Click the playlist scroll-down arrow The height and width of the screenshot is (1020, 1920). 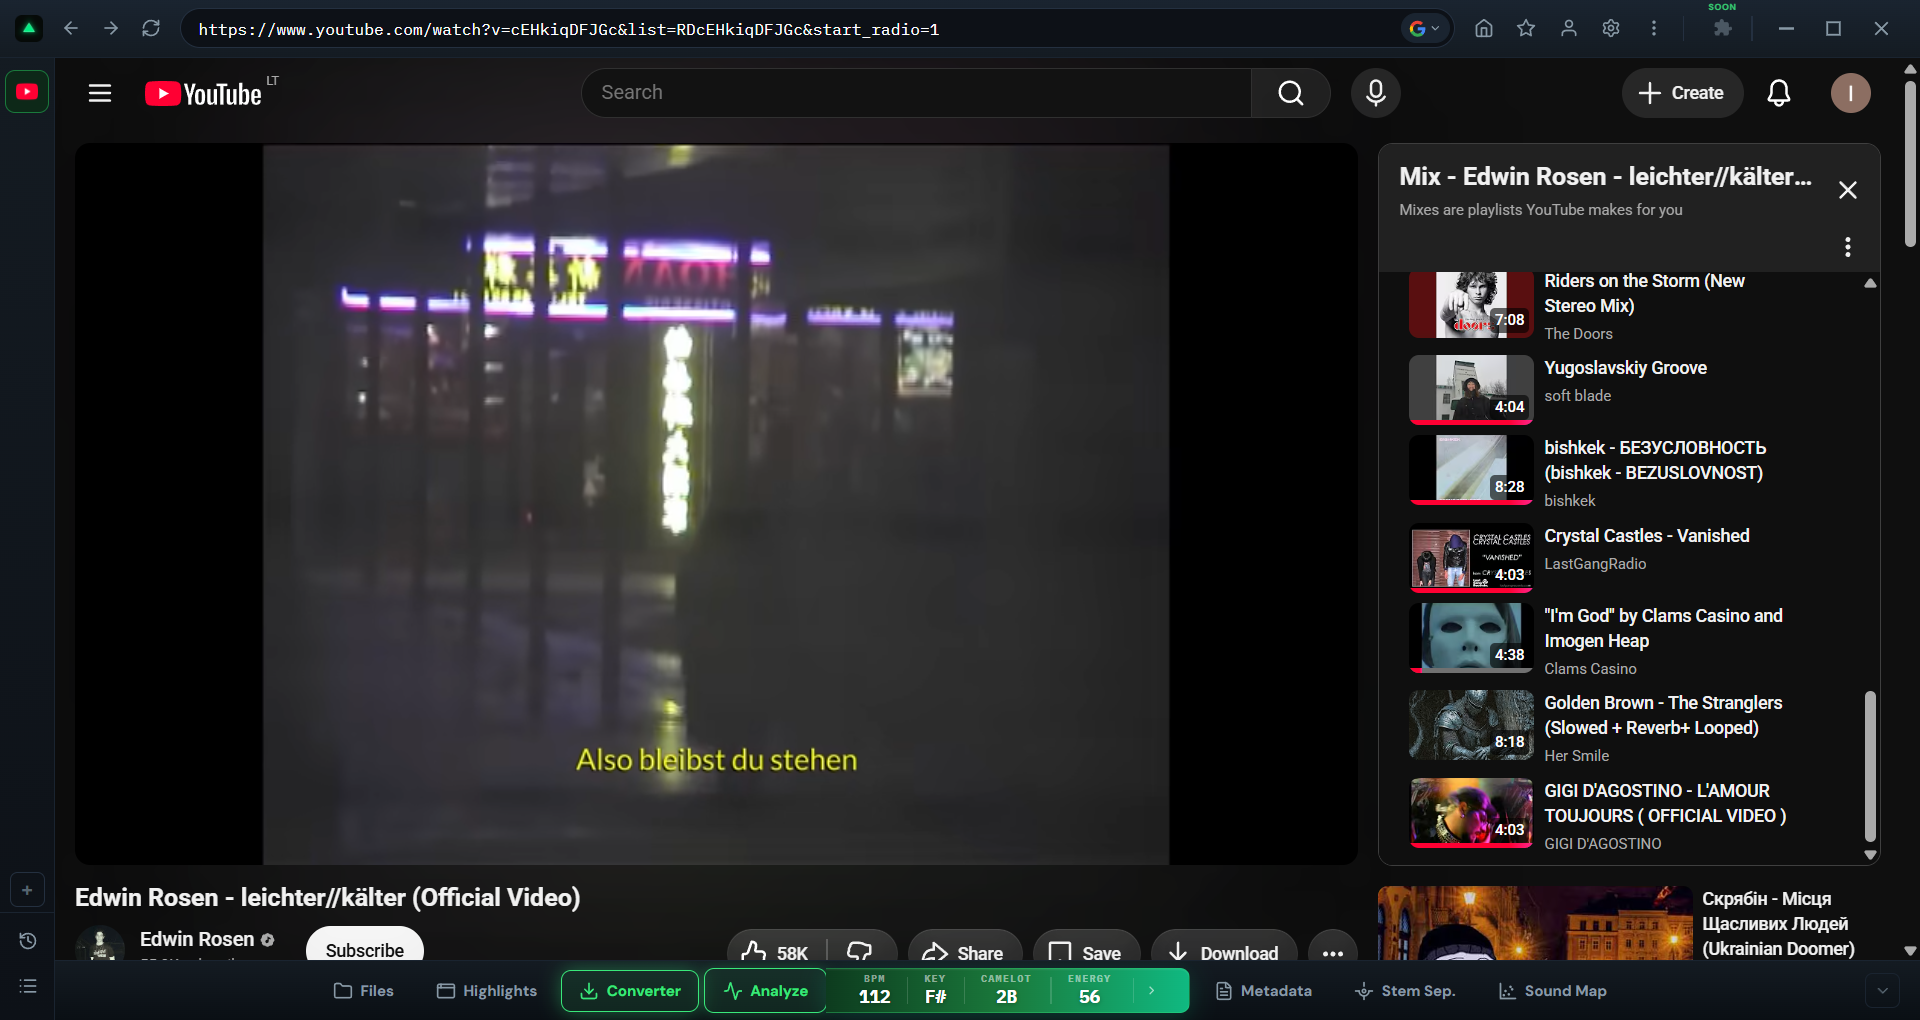tap(1870, 855)
